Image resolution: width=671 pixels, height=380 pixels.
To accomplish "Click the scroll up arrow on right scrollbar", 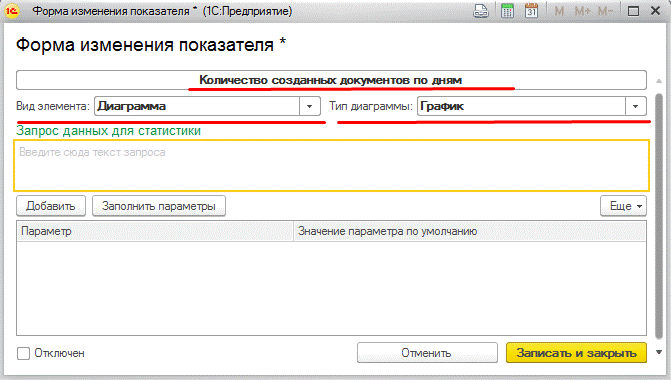I will coord(659,81).
